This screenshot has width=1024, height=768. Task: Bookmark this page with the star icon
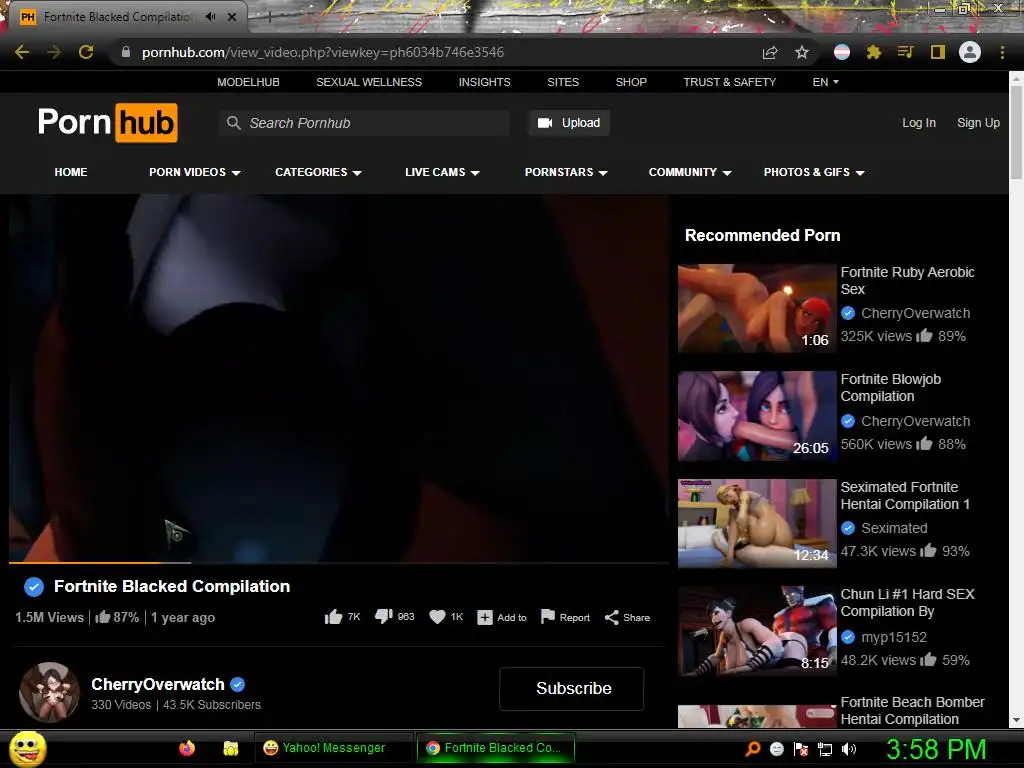tap(802, 52)
